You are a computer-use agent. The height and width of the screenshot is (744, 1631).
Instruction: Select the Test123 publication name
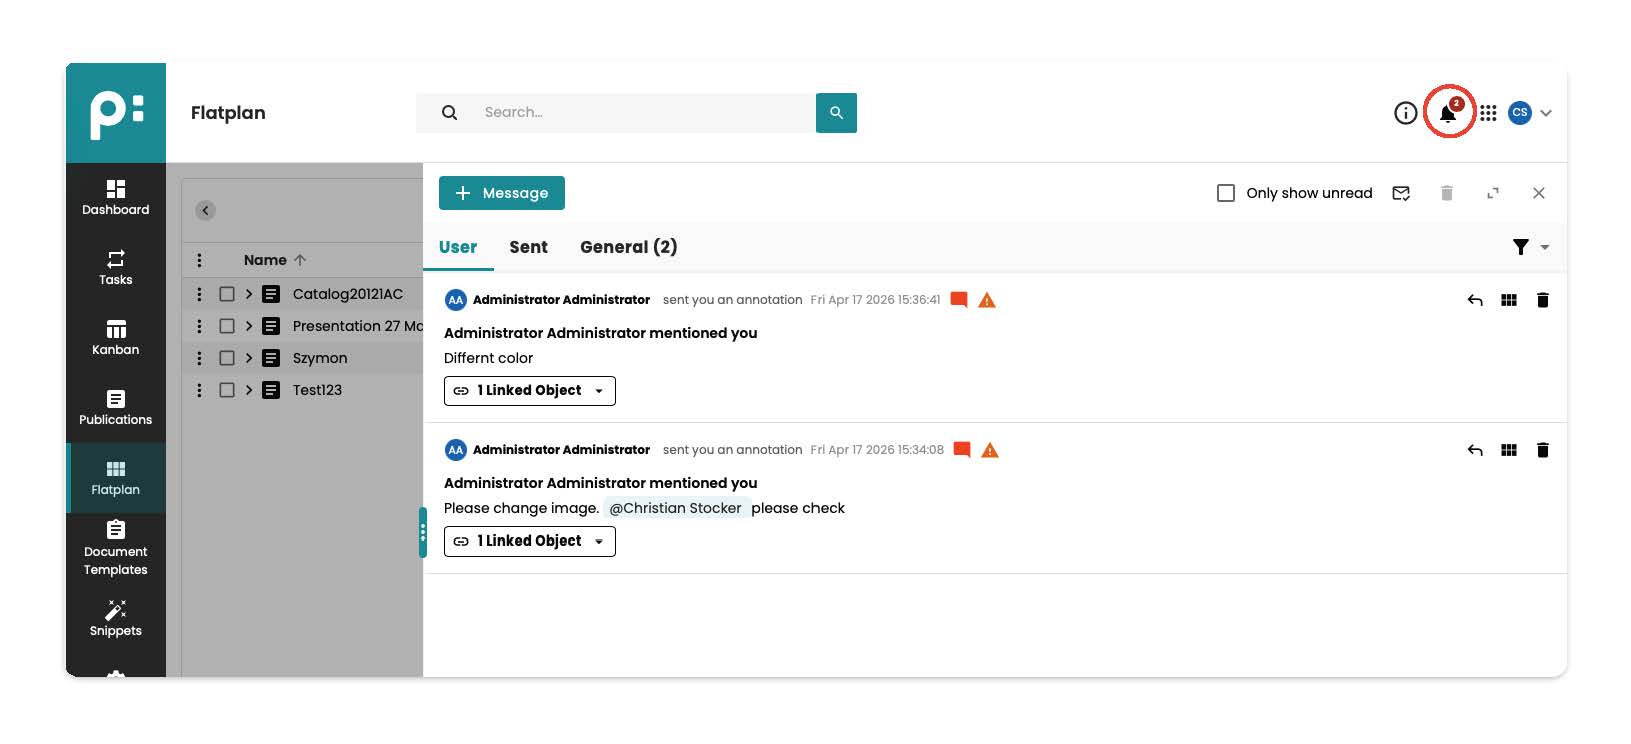point(317,390)
